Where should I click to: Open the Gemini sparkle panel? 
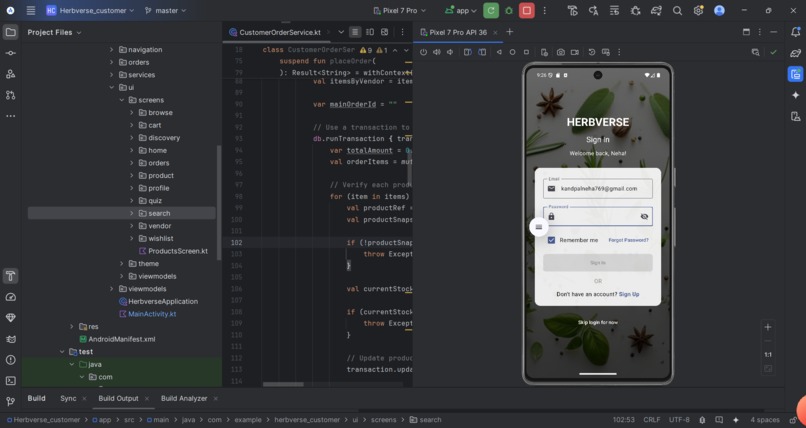(795, 95)
